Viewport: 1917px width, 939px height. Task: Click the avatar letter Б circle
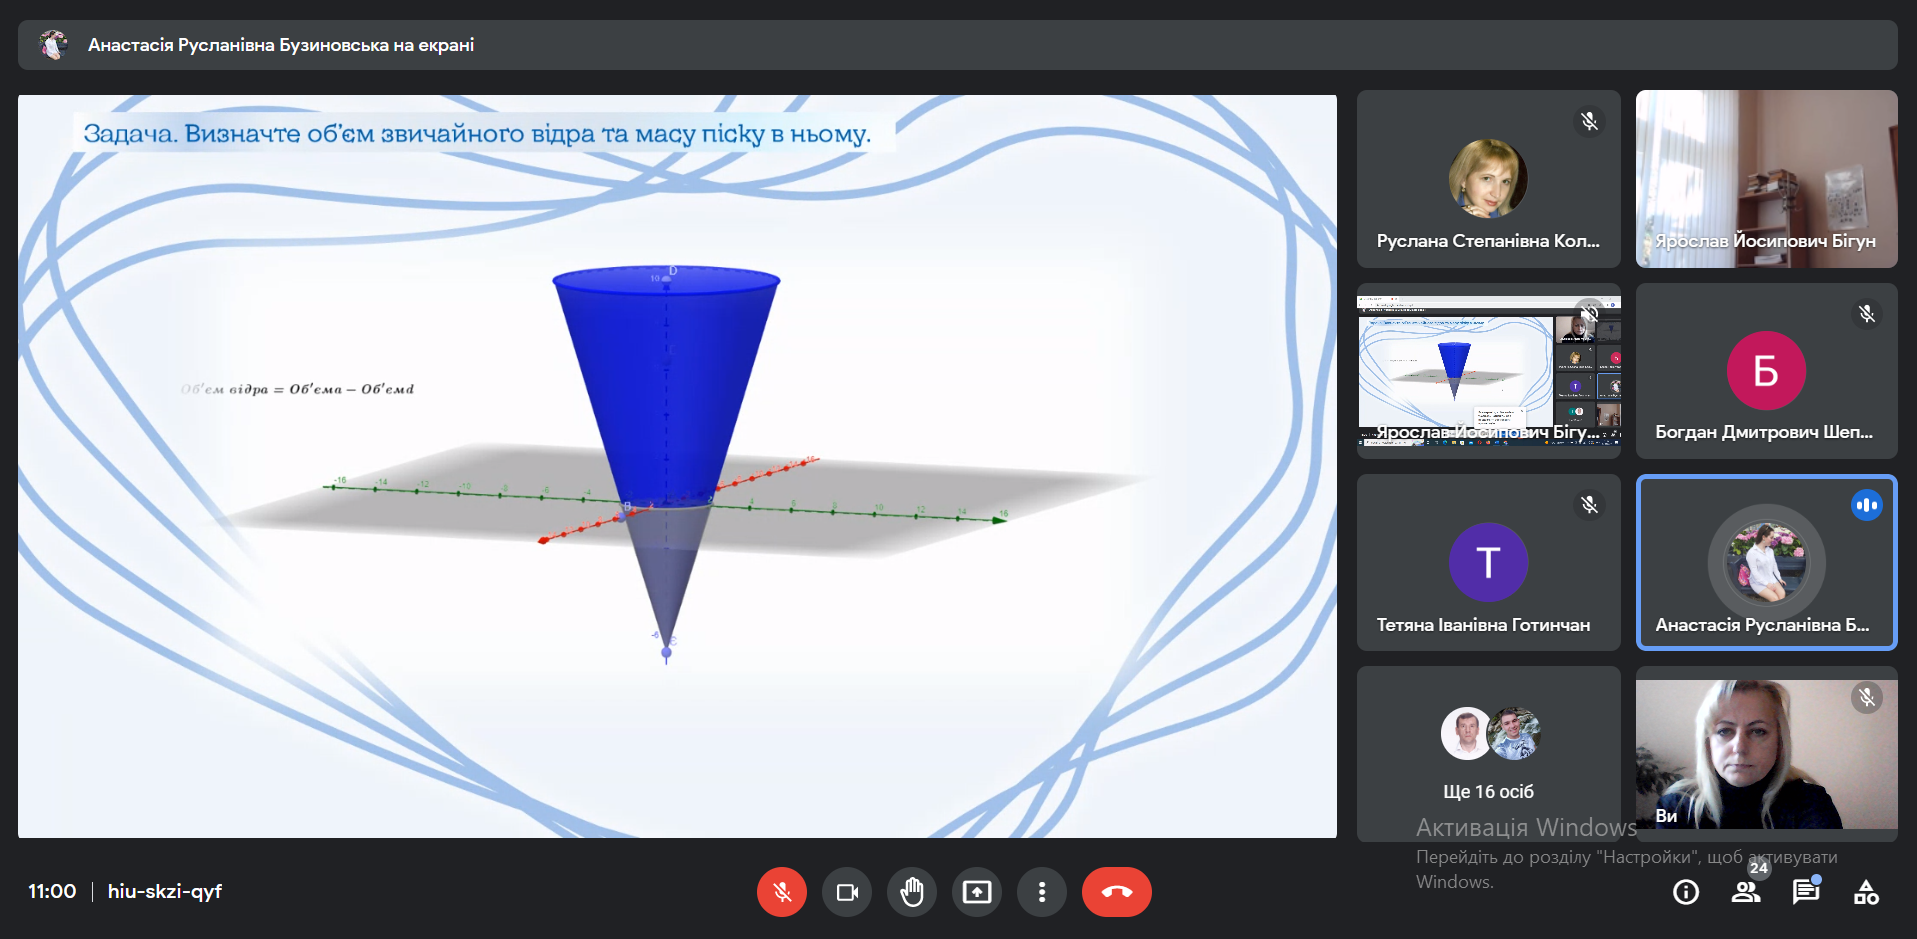[x=1766, y=371]
